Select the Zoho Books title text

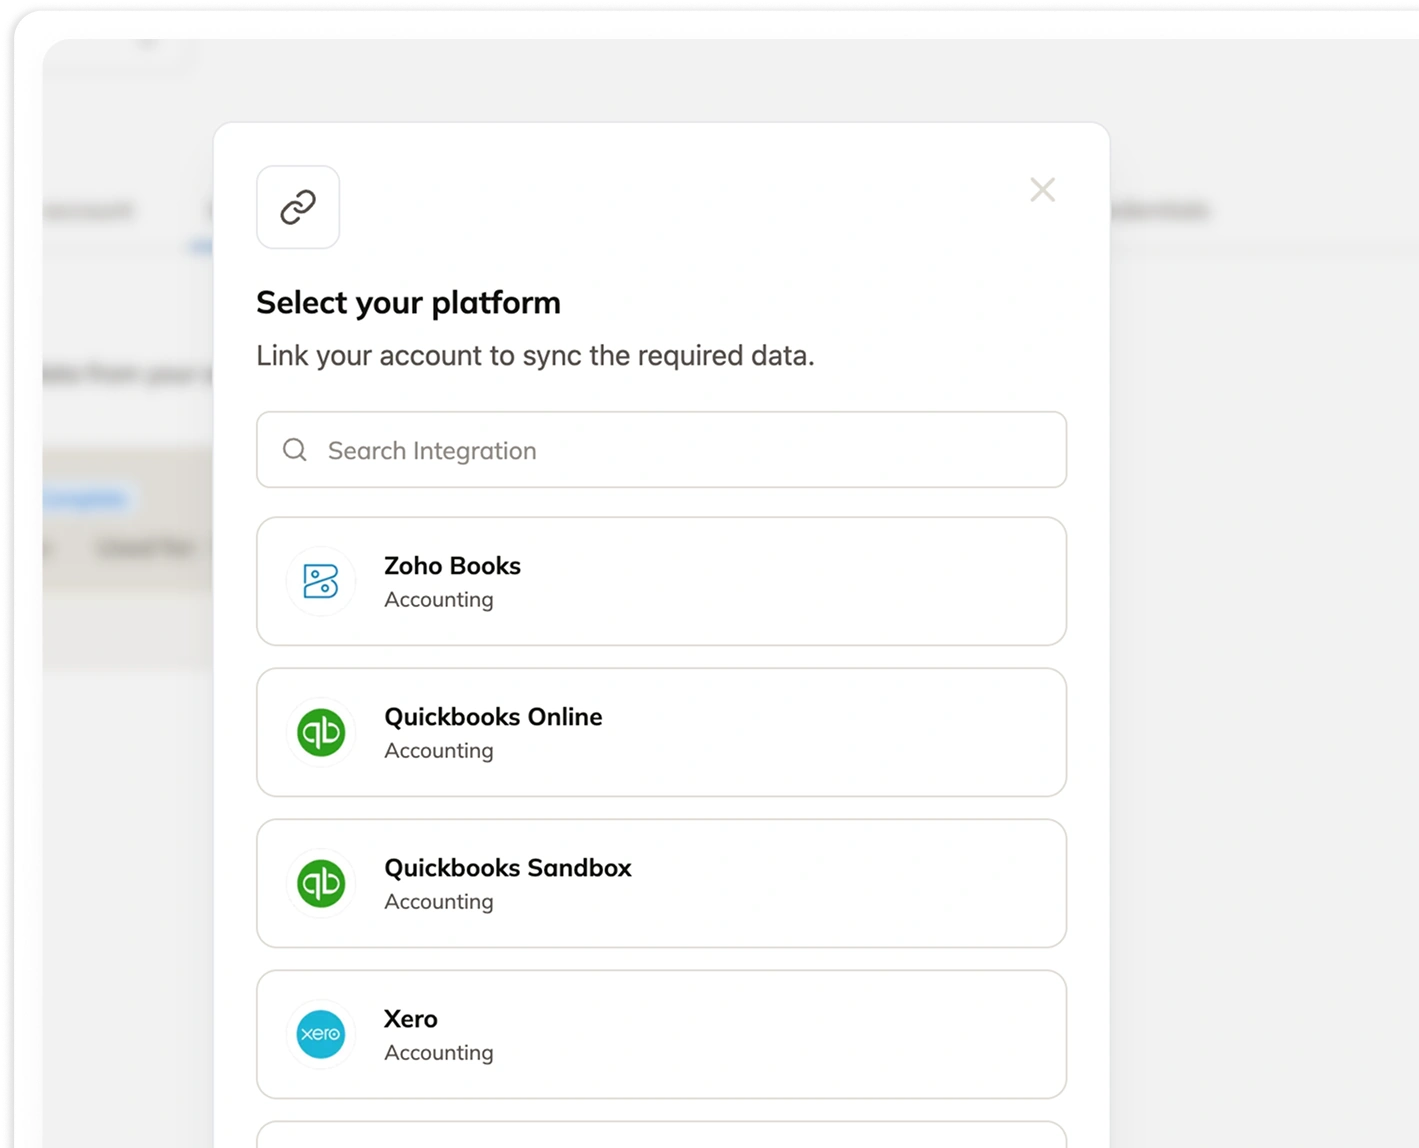[x=452, y=566]
